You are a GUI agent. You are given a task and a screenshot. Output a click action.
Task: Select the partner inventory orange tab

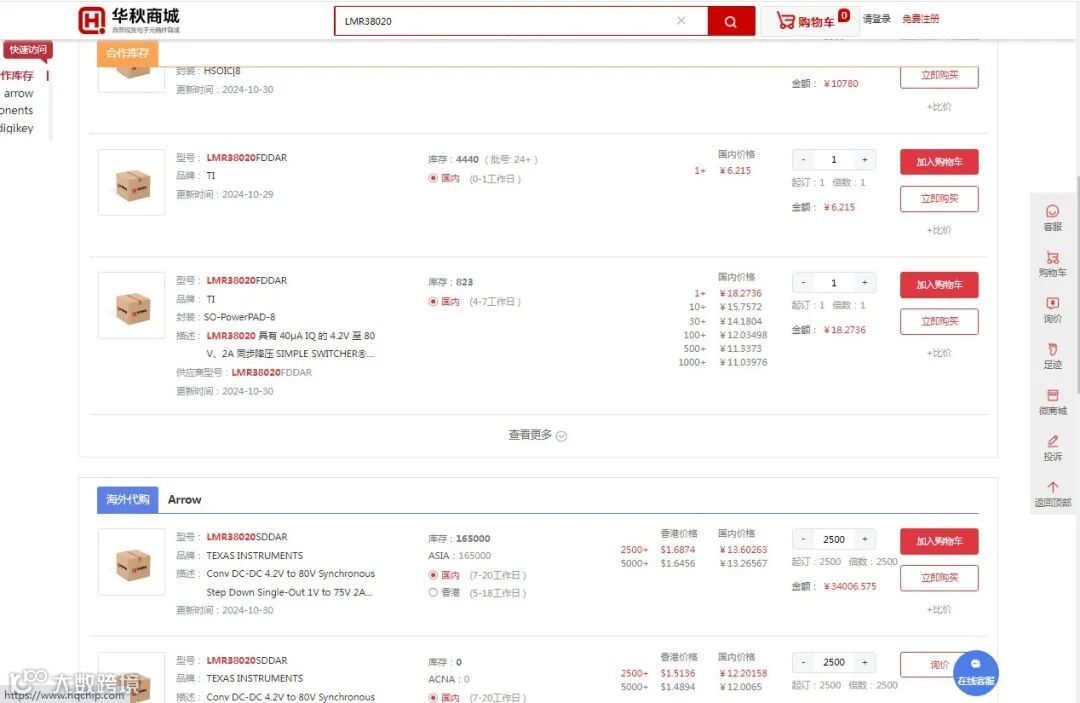127,53
